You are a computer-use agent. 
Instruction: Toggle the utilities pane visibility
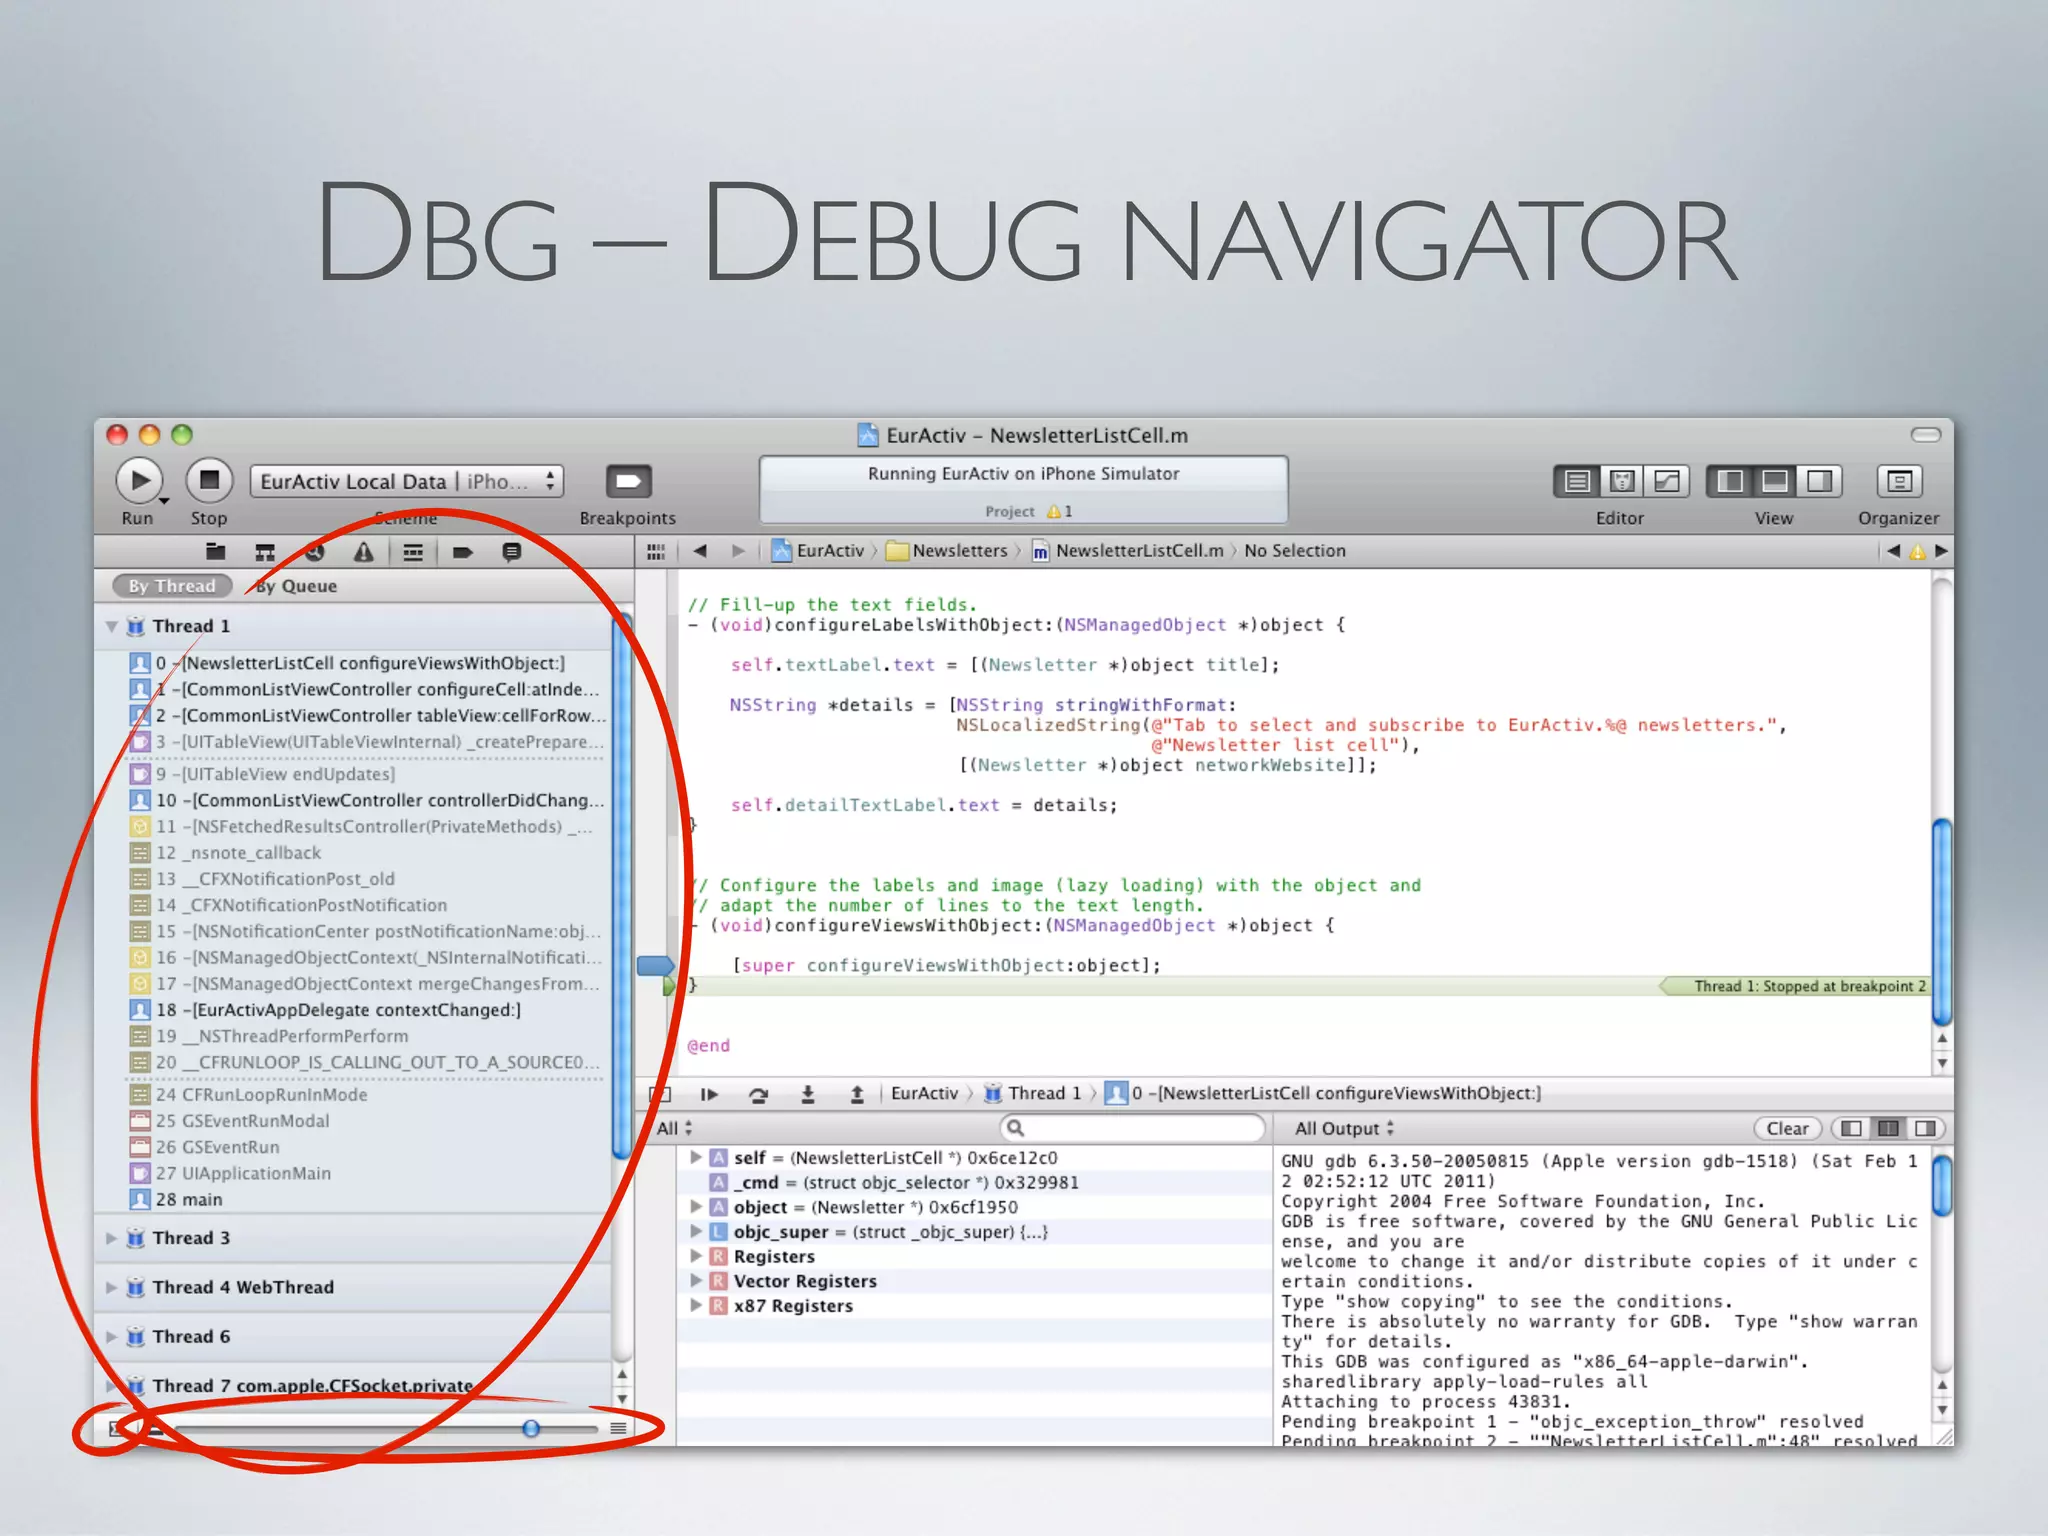point(1819,482)
